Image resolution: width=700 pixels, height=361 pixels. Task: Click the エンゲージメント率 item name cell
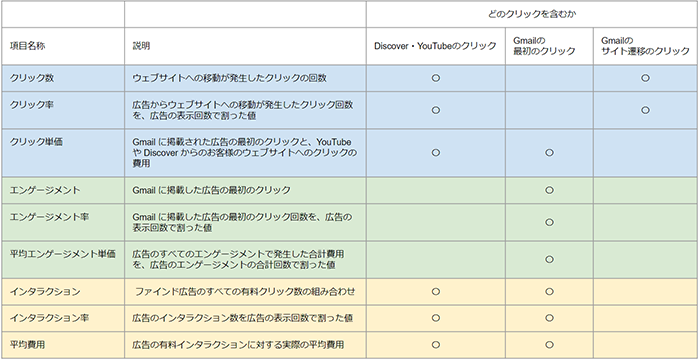point(63,222)
